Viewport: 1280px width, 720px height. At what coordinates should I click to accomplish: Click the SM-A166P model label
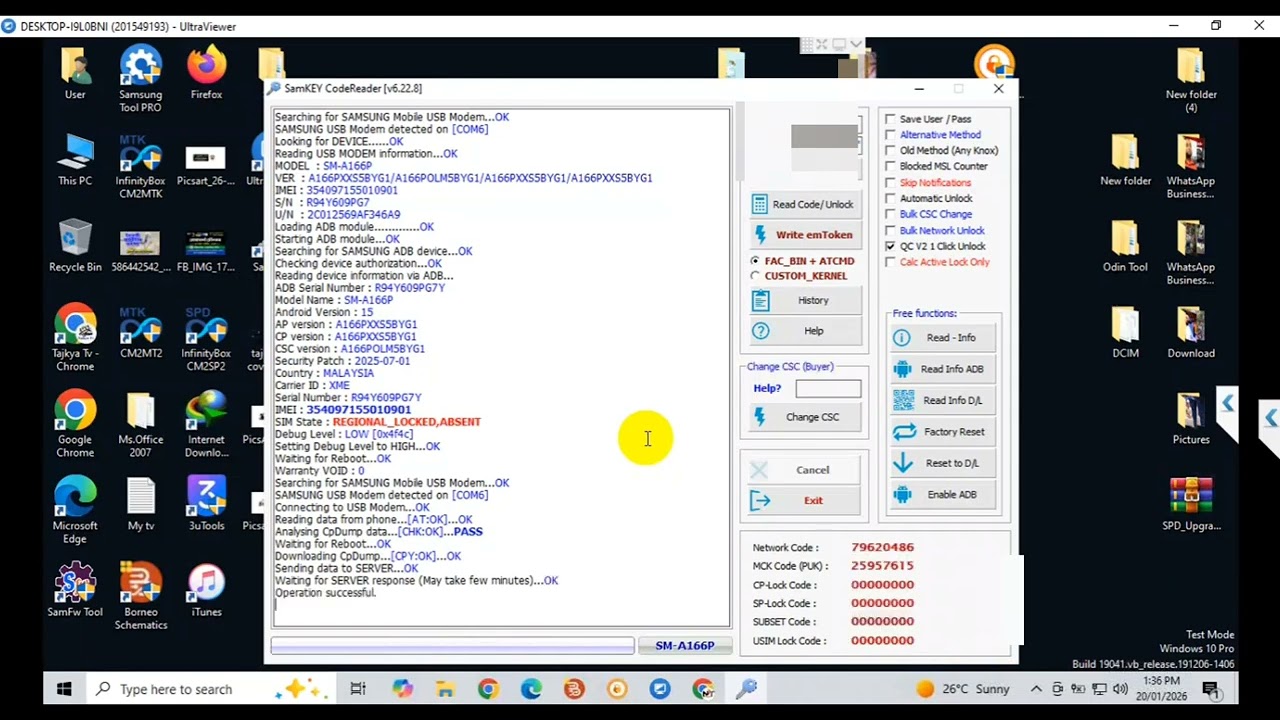[685, 646]
